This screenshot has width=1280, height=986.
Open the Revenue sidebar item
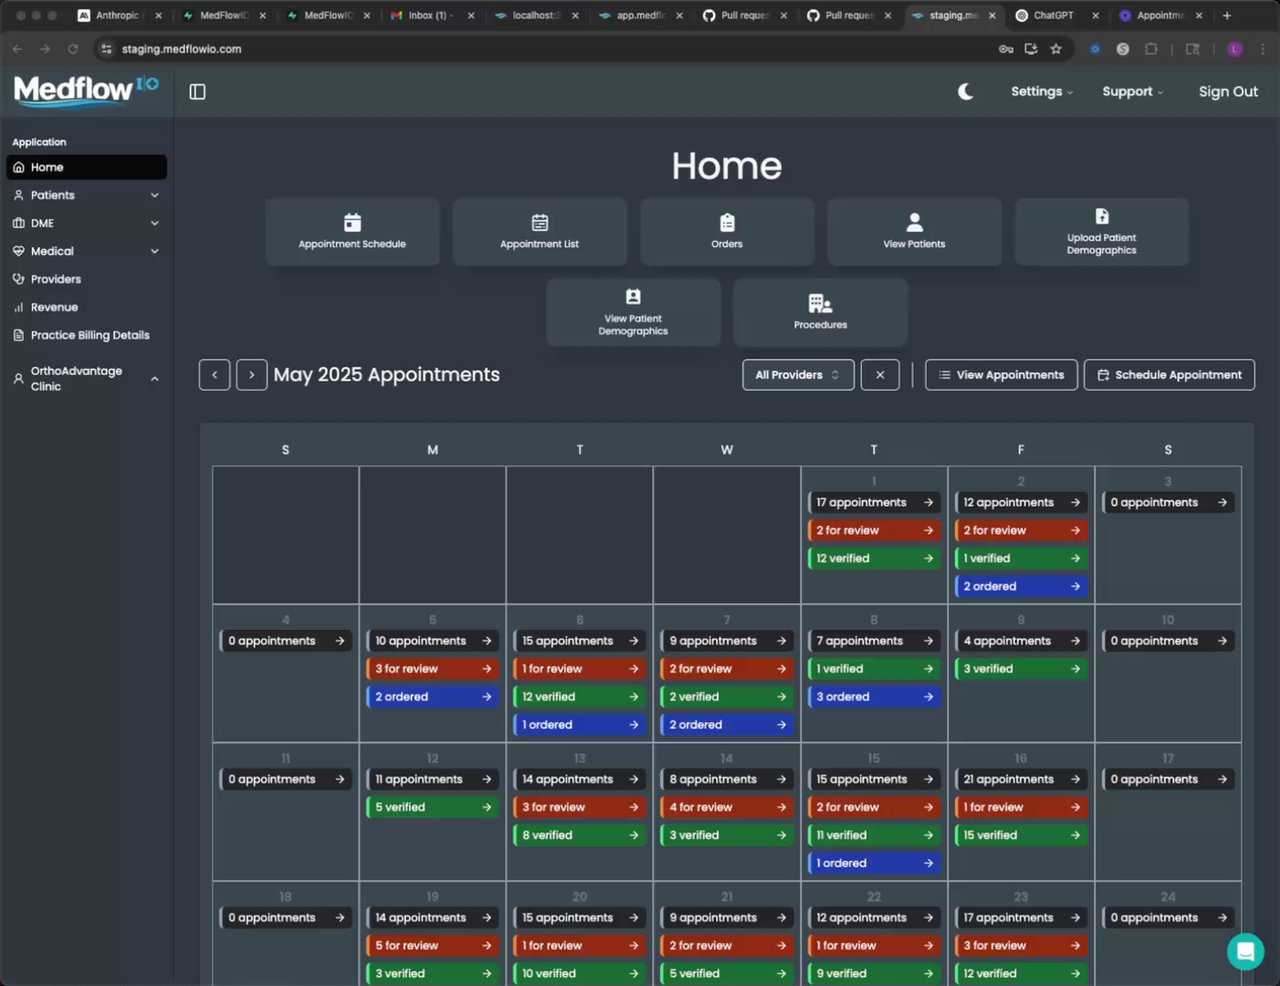(54, 307)
